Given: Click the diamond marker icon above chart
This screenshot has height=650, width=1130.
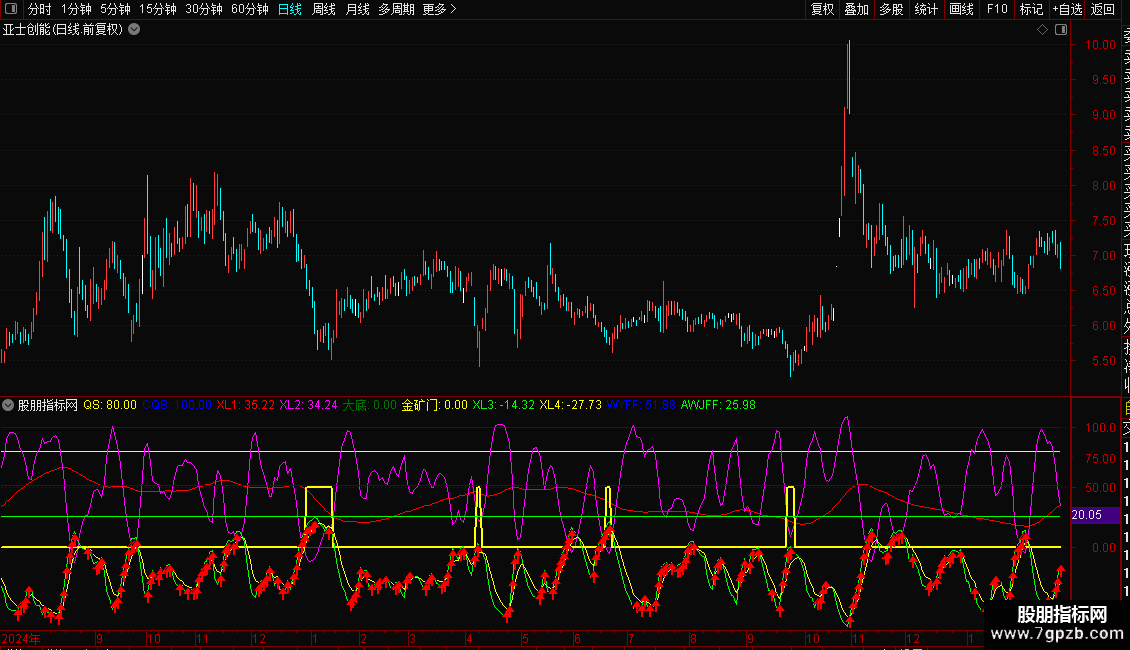Looking at the screenshot, I should point(1042,30).
